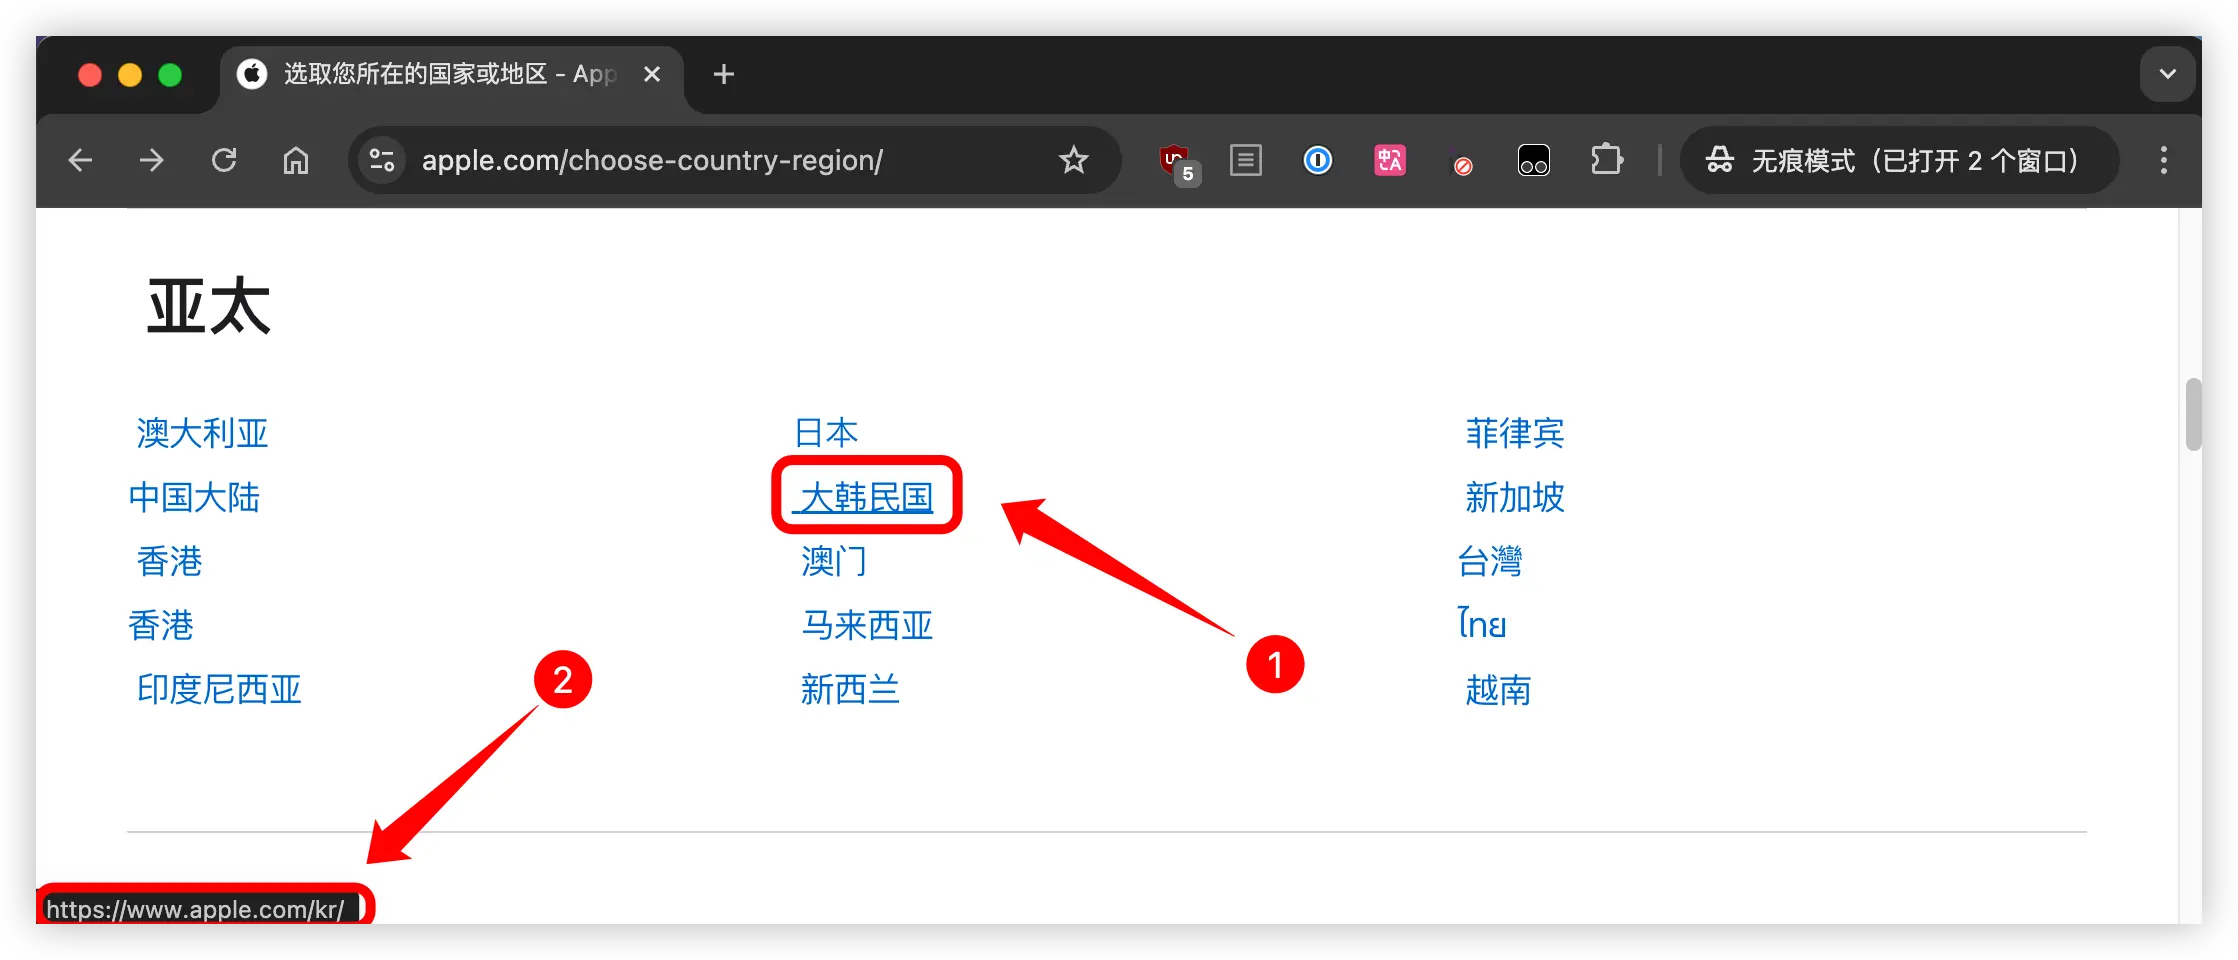Open the 1Password extension icon

click(x=1318, y=160)
